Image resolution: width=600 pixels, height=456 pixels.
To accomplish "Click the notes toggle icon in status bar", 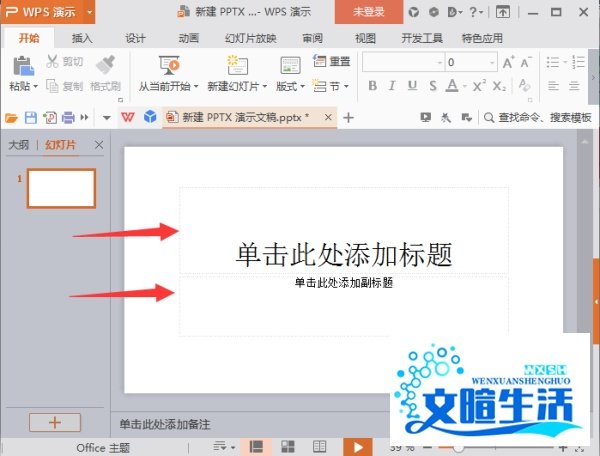I will [x=220, y=446].
